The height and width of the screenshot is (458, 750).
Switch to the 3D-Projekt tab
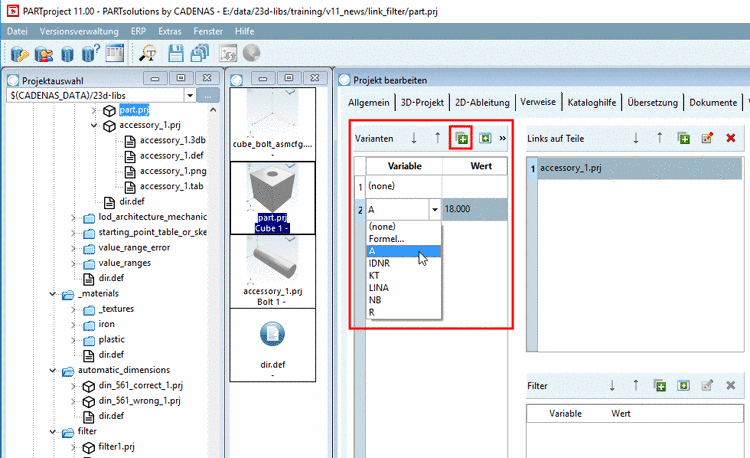tap(422, 102)
